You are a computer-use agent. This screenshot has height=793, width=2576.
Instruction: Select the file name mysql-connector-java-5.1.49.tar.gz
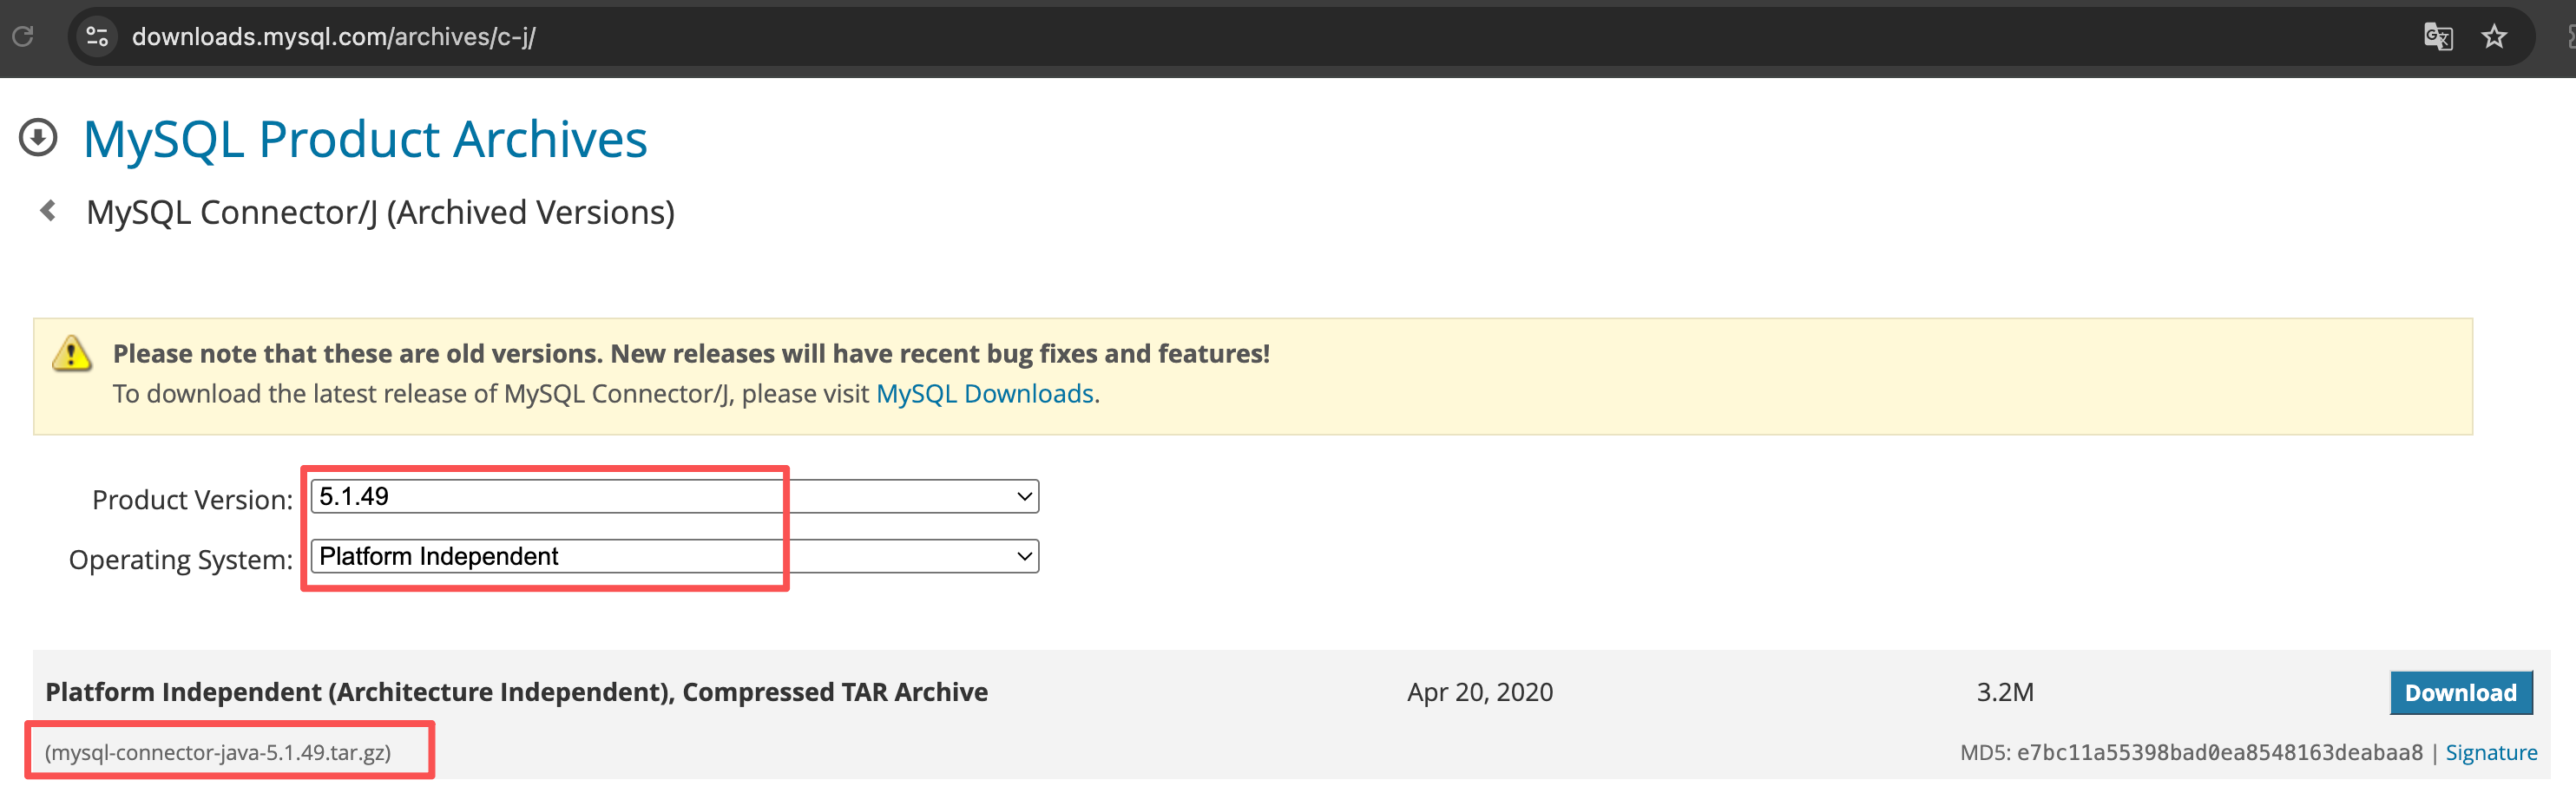(218, 753)
